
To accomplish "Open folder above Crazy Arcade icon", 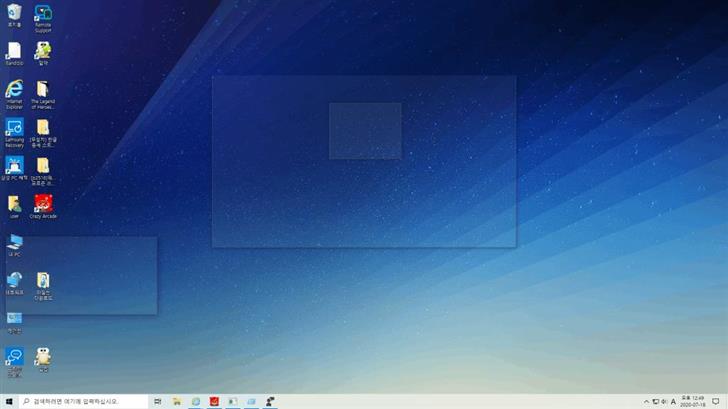I will pyautogui.click(x=43, y=171).
